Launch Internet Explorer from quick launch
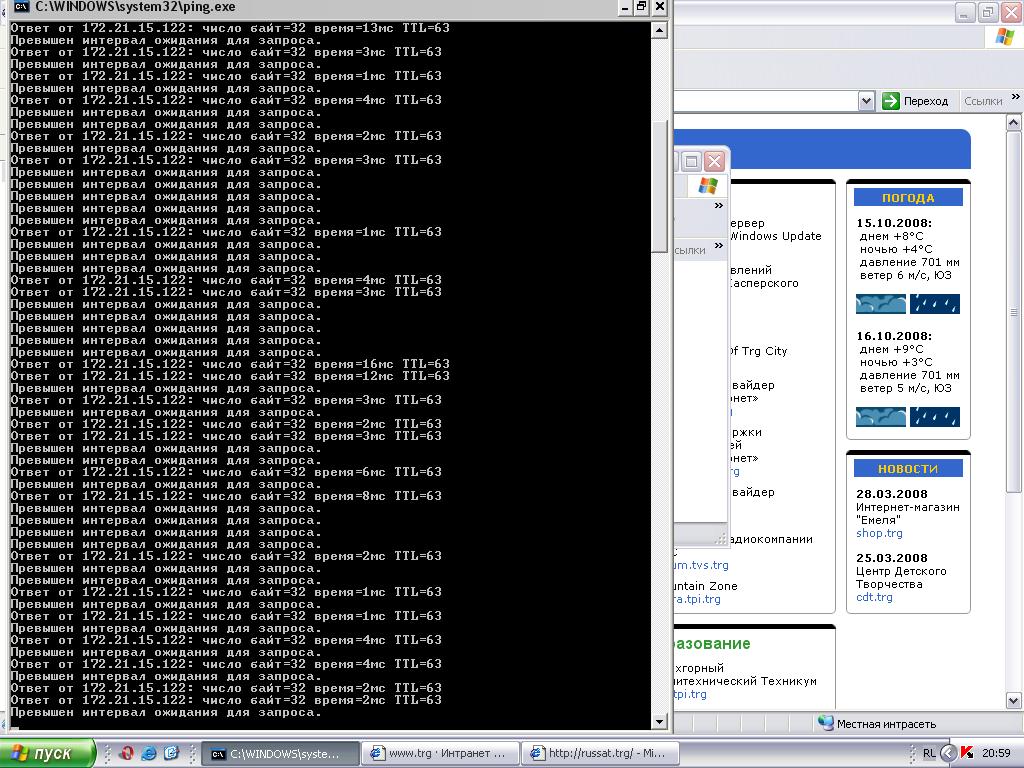1024x768 pixels. pyautogui.click(x=149, y=753)
